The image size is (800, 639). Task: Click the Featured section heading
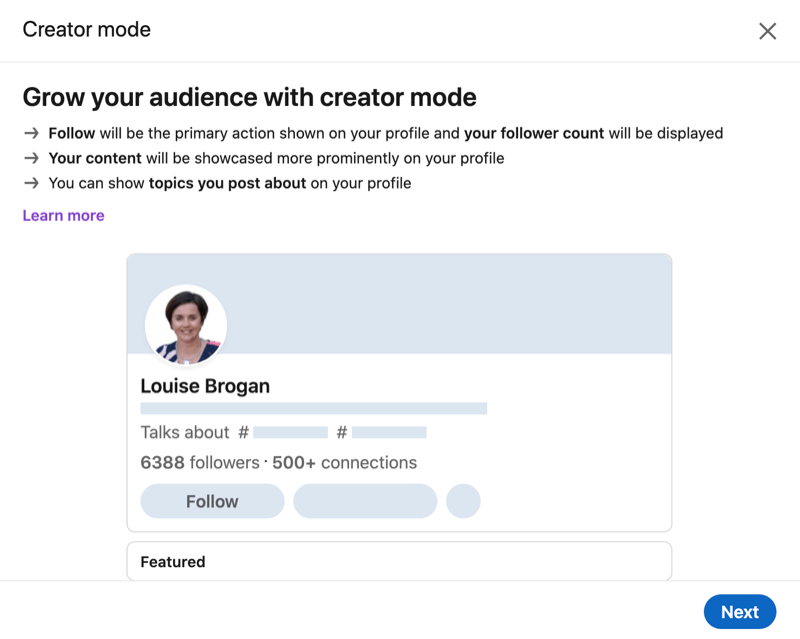point(173,561)
